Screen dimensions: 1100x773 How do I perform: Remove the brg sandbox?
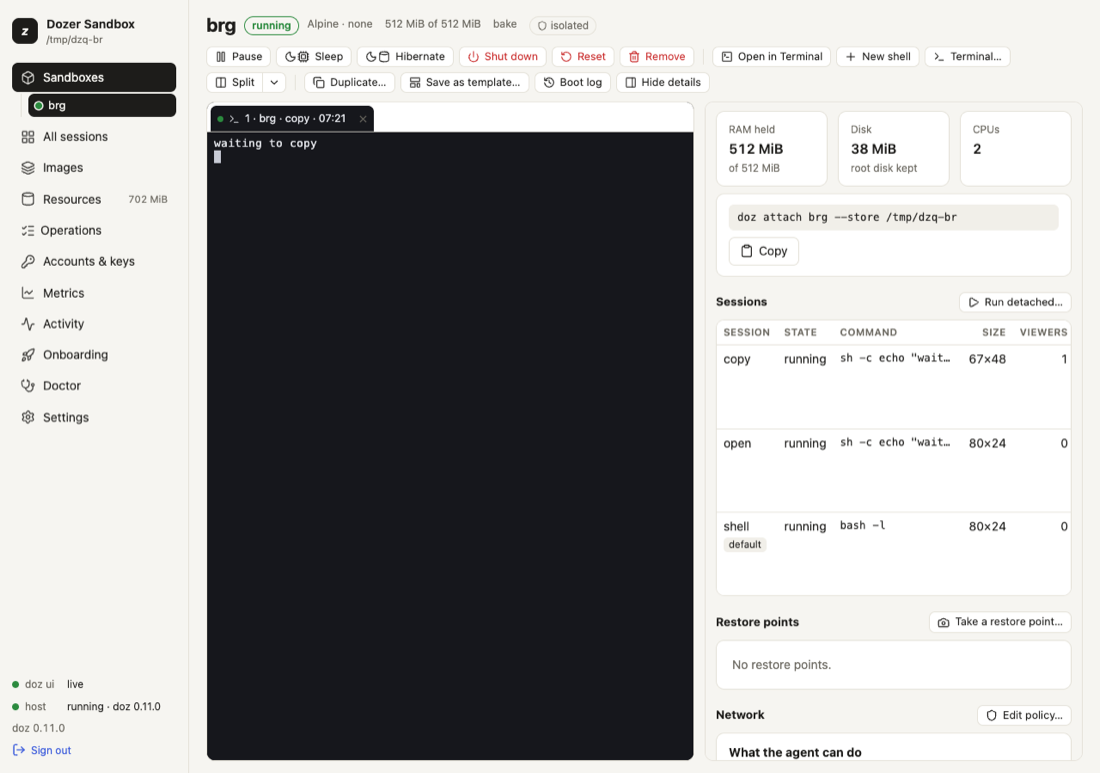point(657,56)
